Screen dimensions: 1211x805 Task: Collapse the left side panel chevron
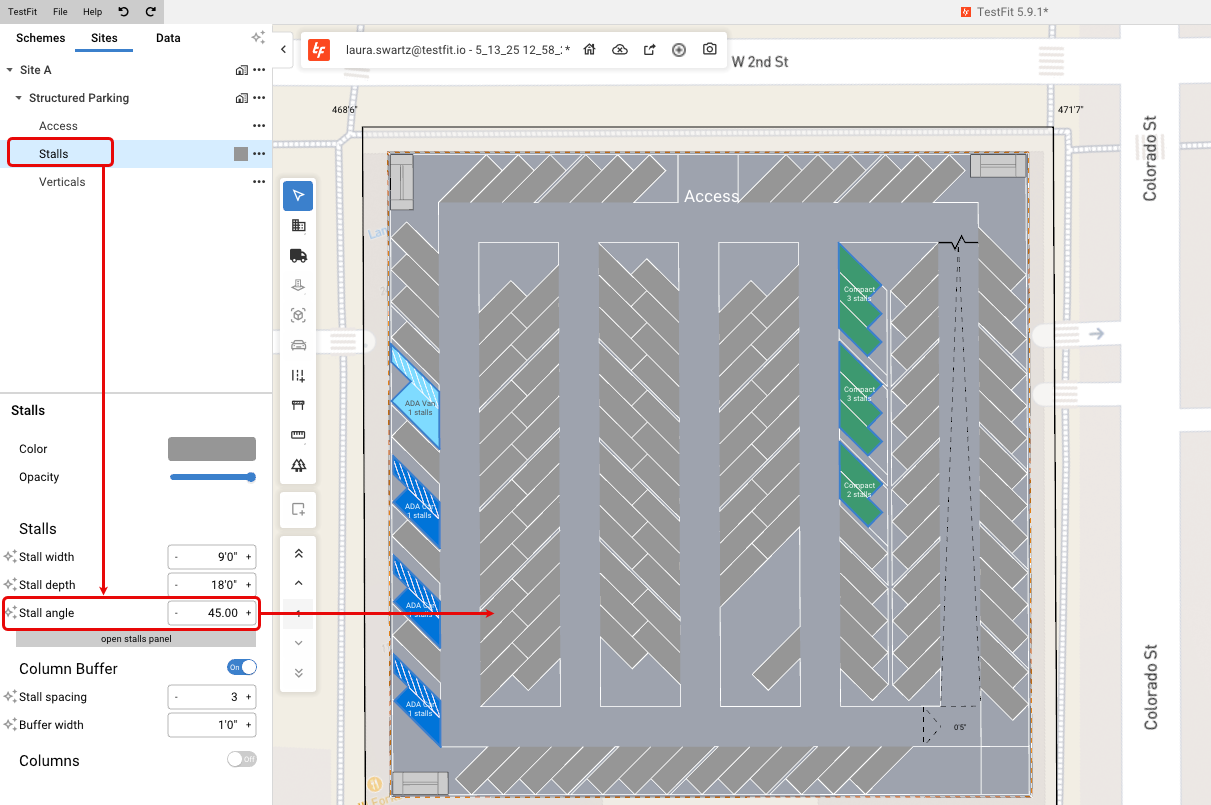tap(284, 49)
